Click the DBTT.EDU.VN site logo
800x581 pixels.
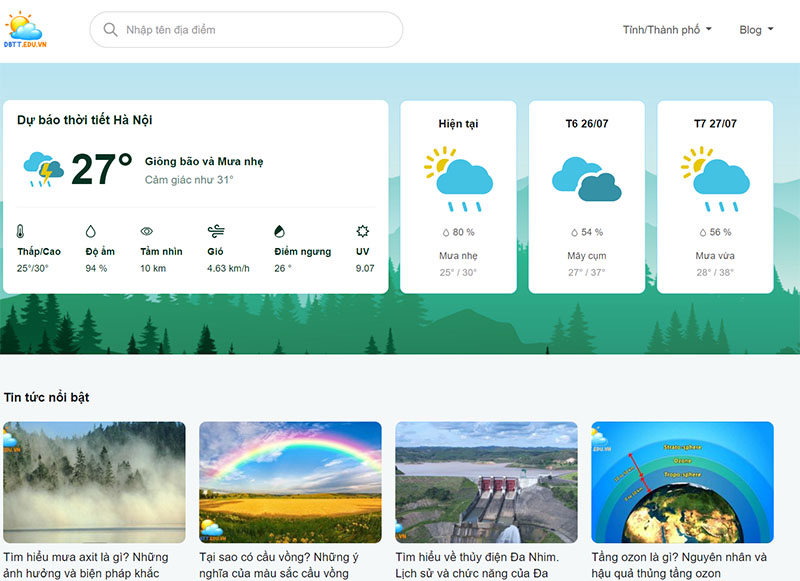(24, 30)
